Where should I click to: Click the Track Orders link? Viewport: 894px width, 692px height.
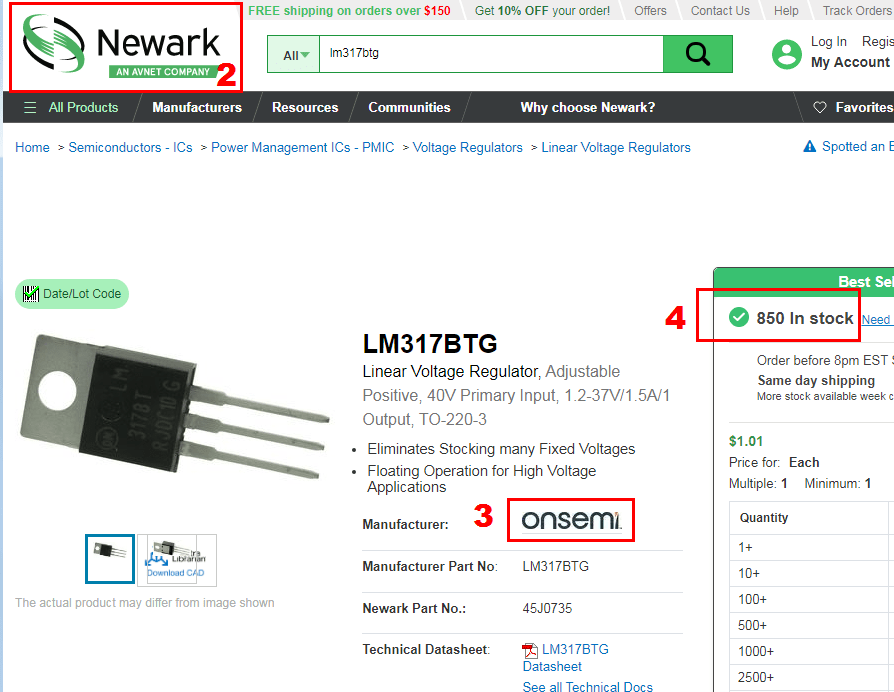857,11
